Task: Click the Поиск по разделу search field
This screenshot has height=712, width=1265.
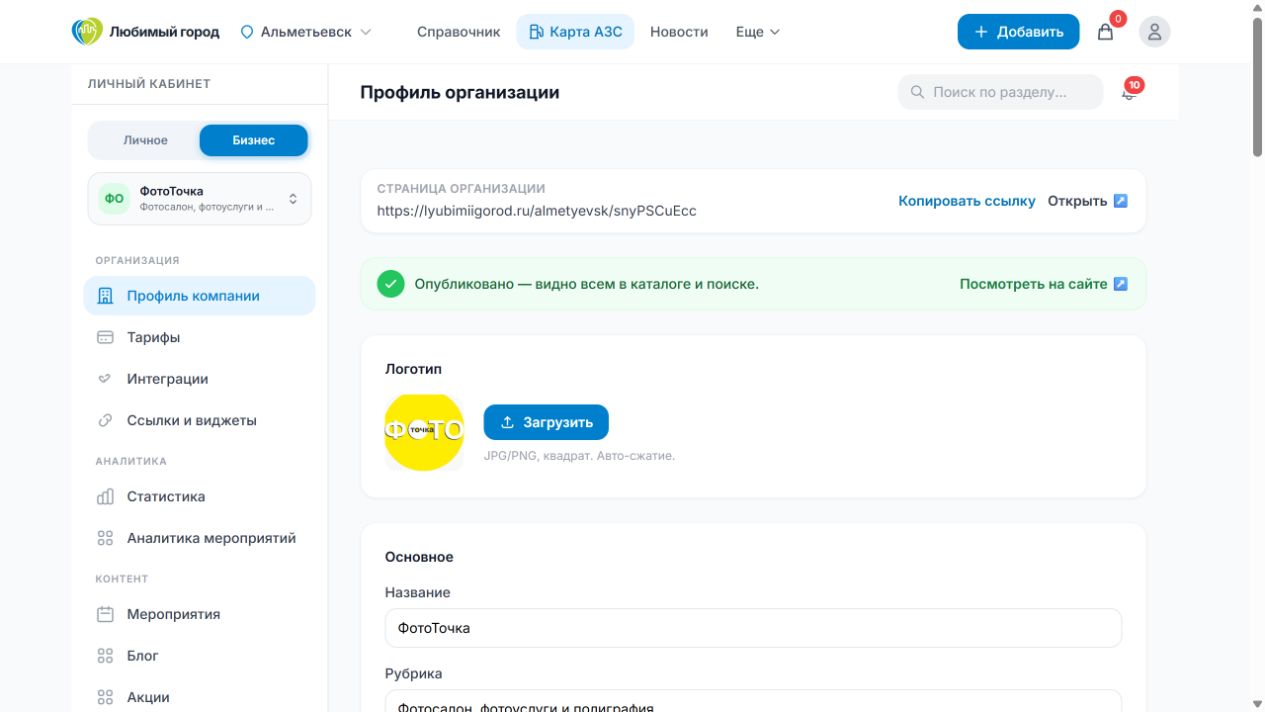Action: [x=1000, y=92]
